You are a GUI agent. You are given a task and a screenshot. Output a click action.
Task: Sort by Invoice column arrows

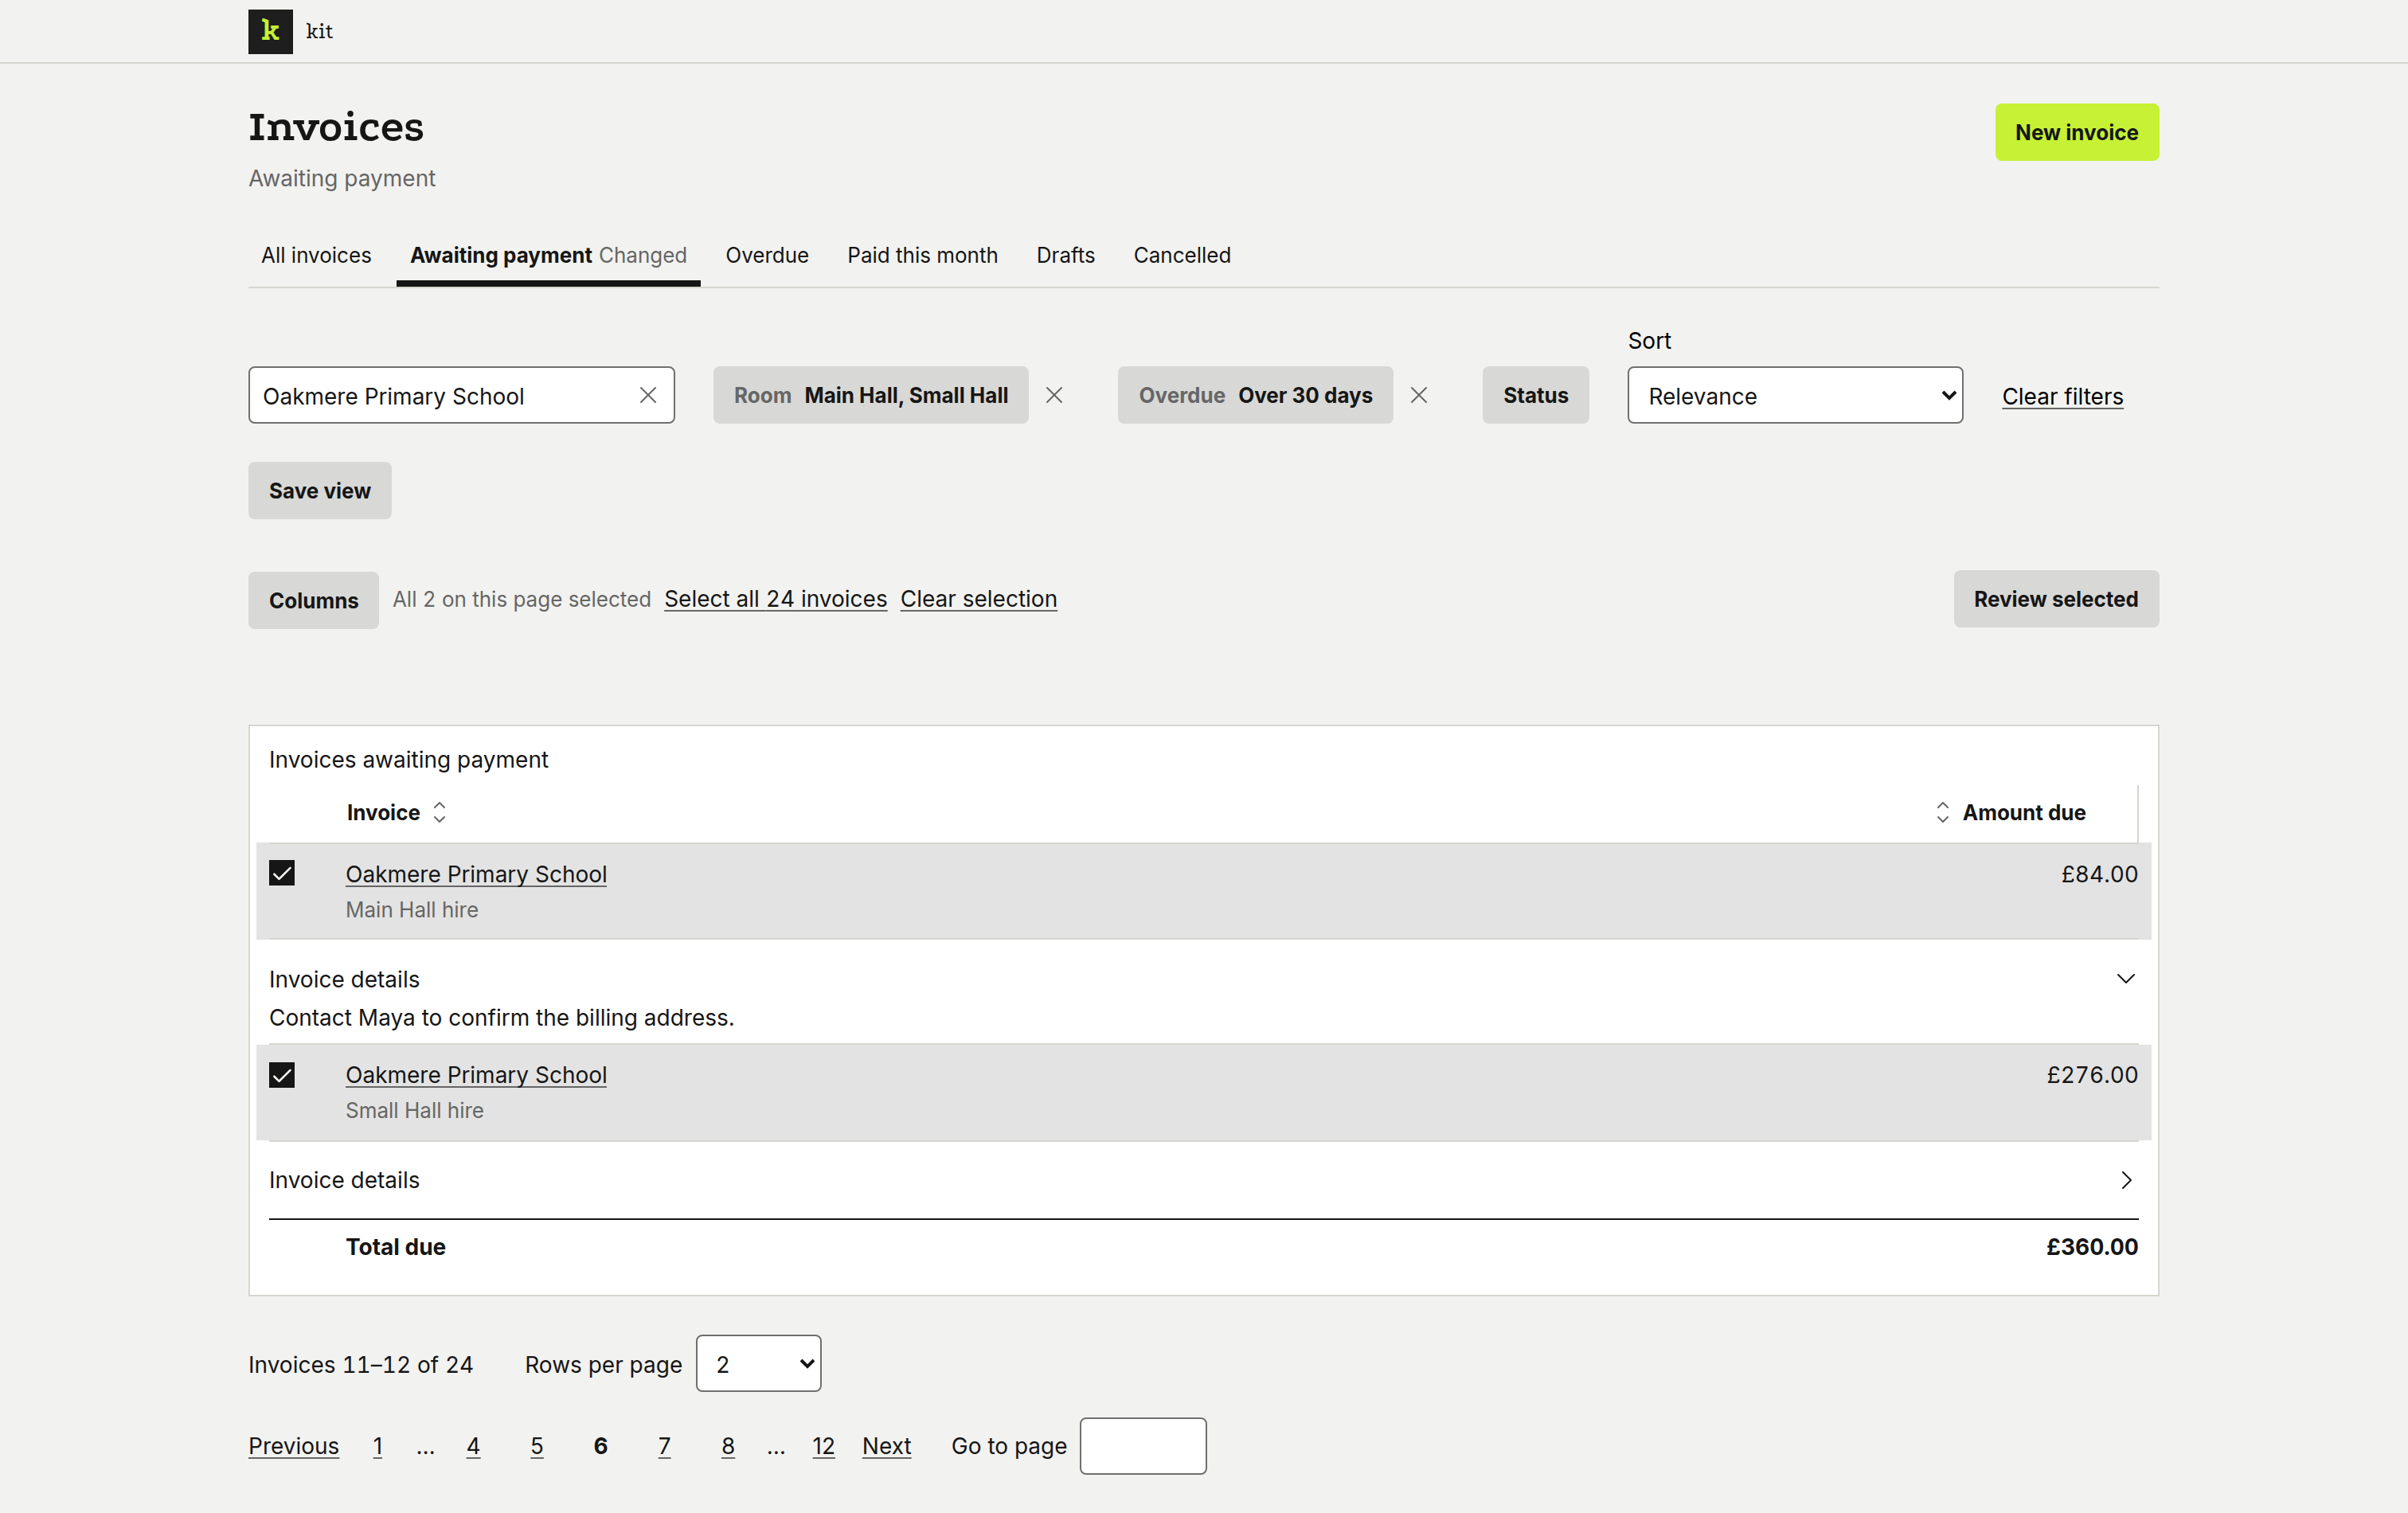point(440,812)
